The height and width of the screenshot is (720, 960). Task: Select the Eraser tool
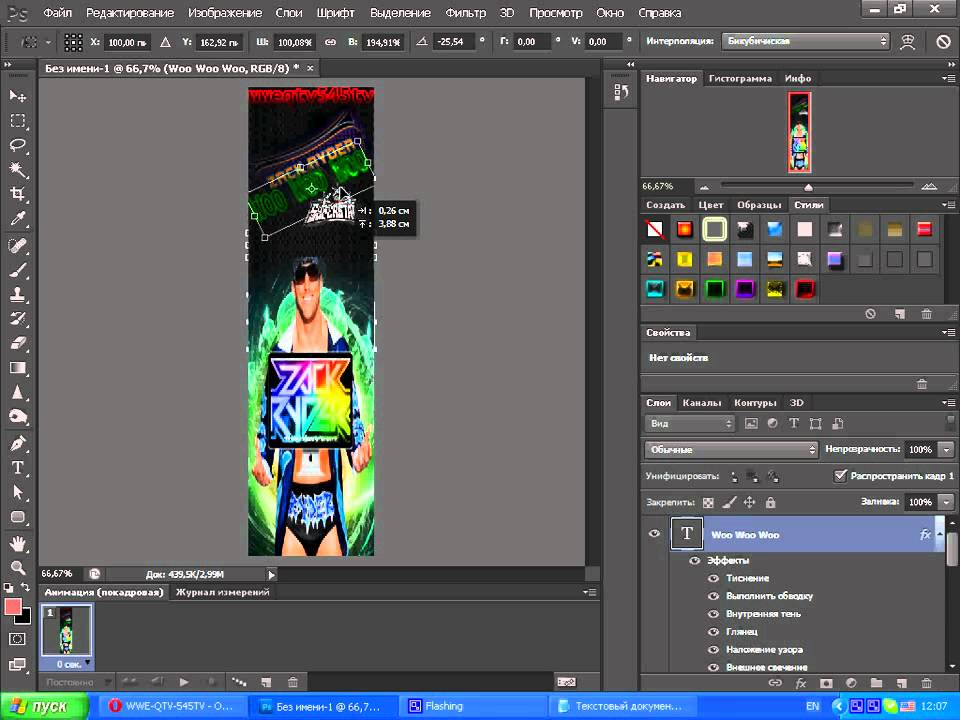click(18, 343)
